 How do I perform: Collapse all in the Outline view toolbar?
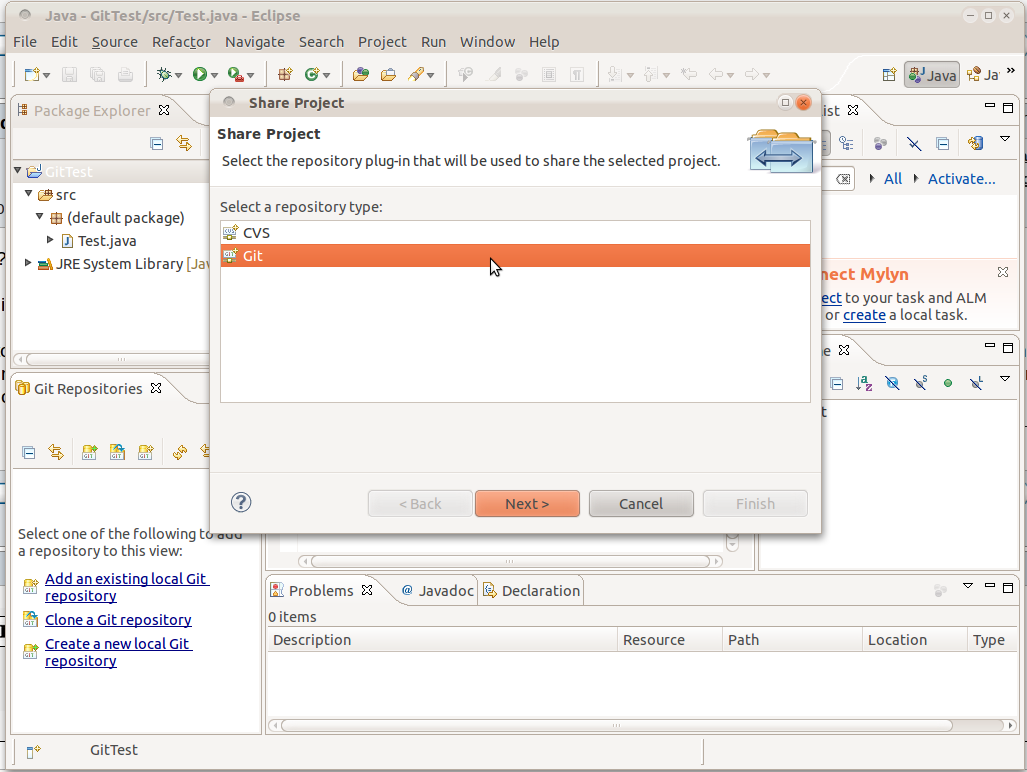(x=836, y=383)
